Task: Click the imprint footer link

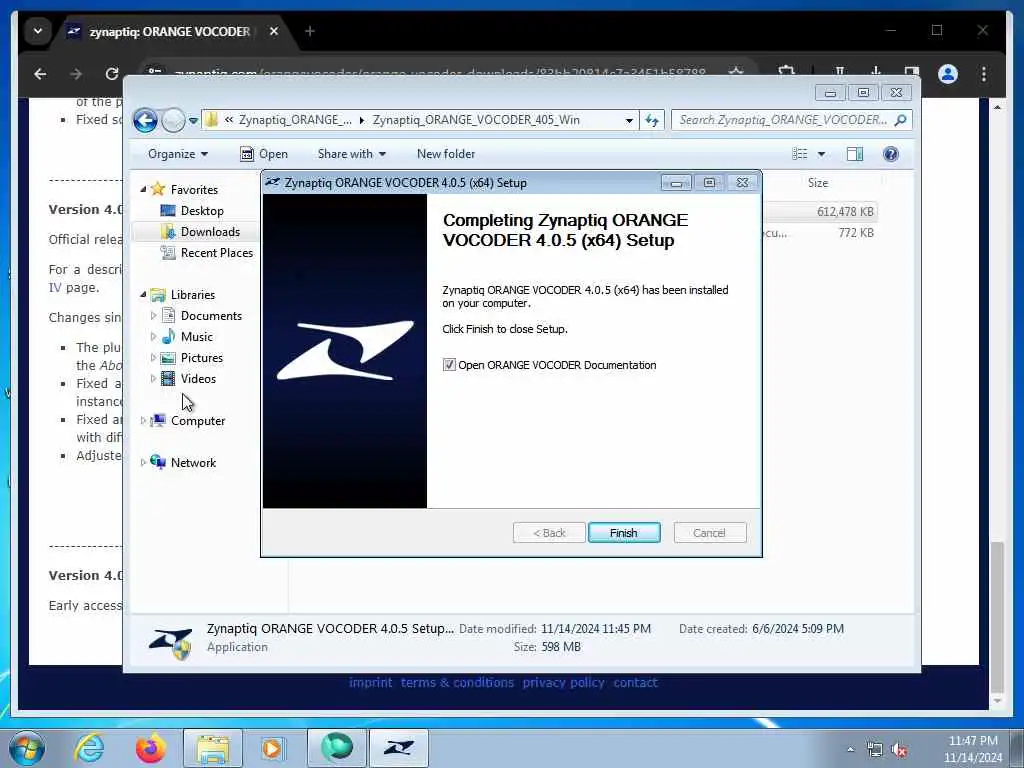Action: 370,682
